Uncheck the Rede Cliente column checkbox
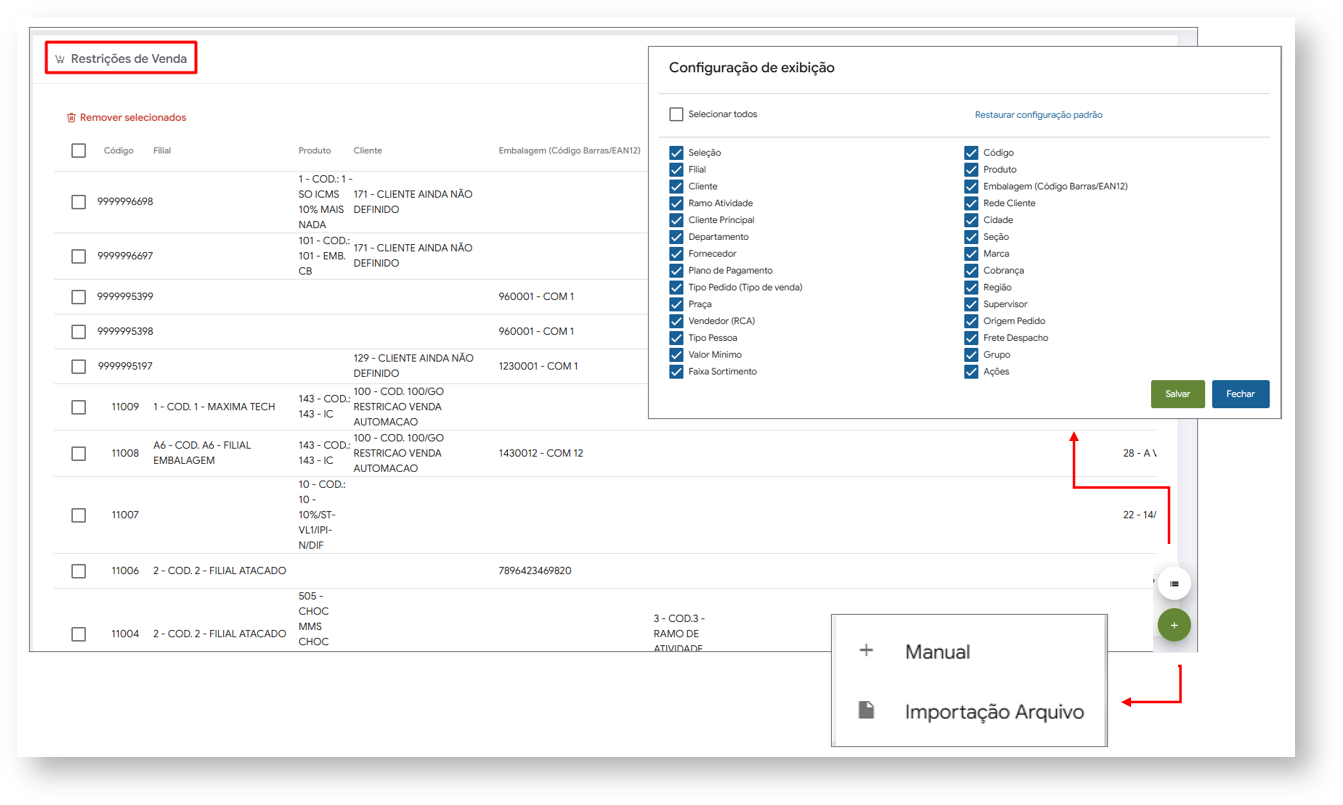Screen dimensions: 1343x805 (x=971, y=203)
